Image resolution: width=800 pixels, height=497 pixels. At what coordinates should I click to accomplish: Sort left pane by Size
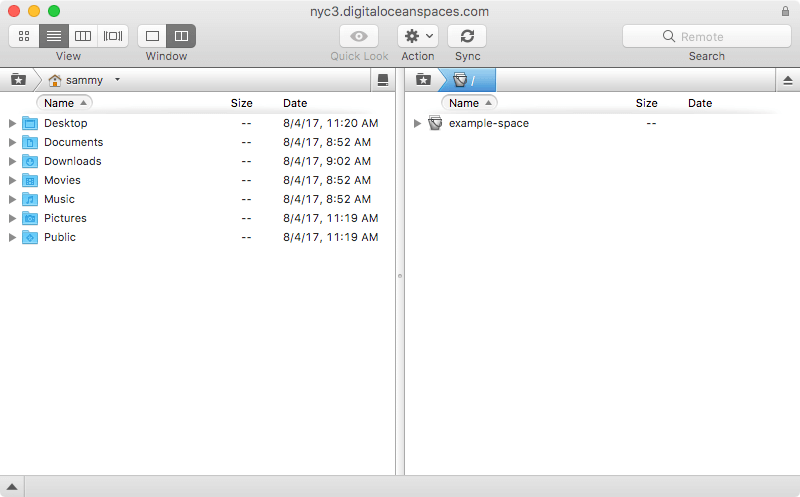(241, 103)
